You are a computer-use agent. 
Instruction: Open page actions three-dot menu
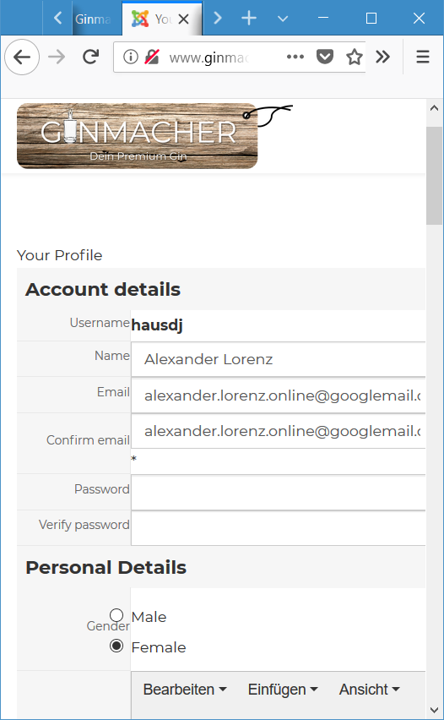(295, 57)
